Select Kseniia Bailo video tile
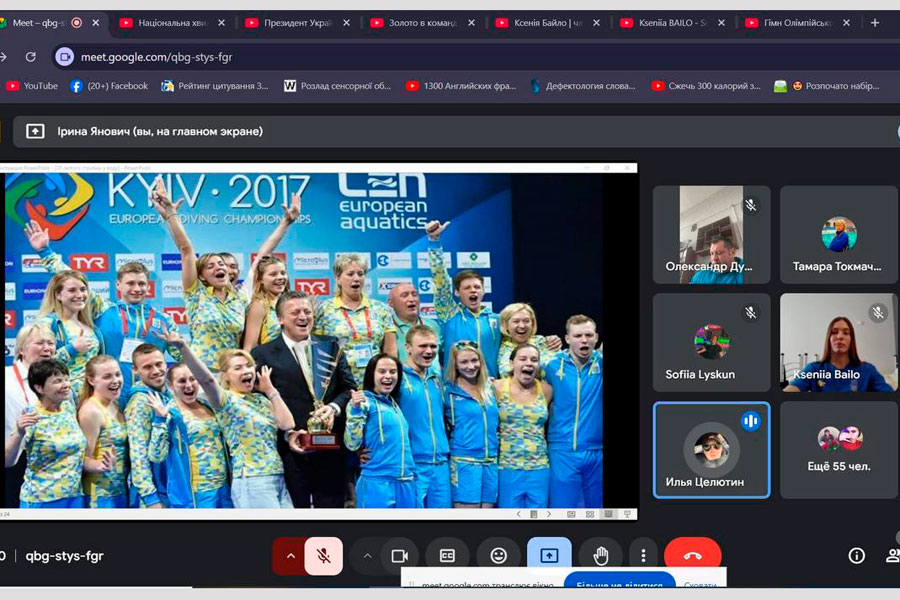Viewport: 900px width, 600px height. click(x=838, y=341)
